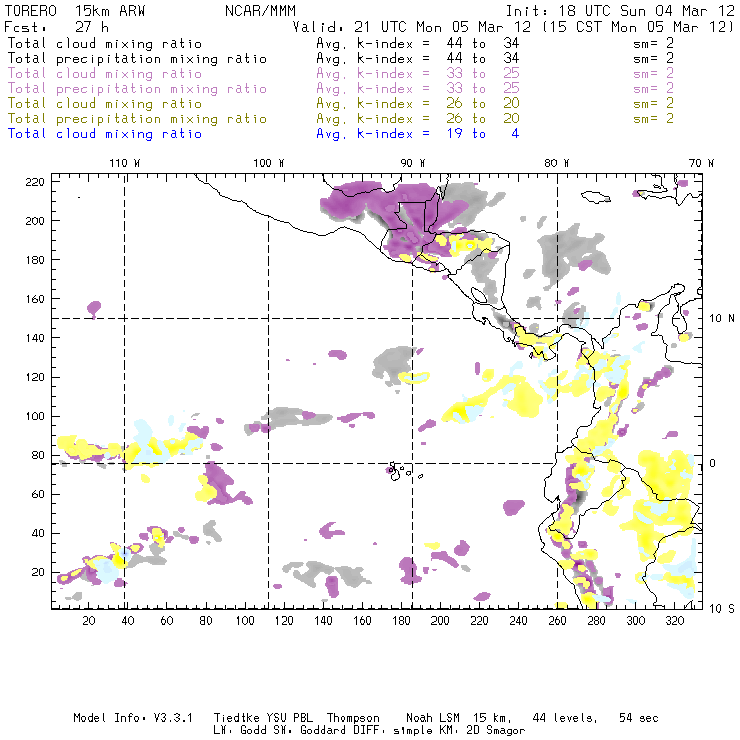Click the '320' x-axis tick label
Screen dimensions: 740x740
(x=674, y=620)
